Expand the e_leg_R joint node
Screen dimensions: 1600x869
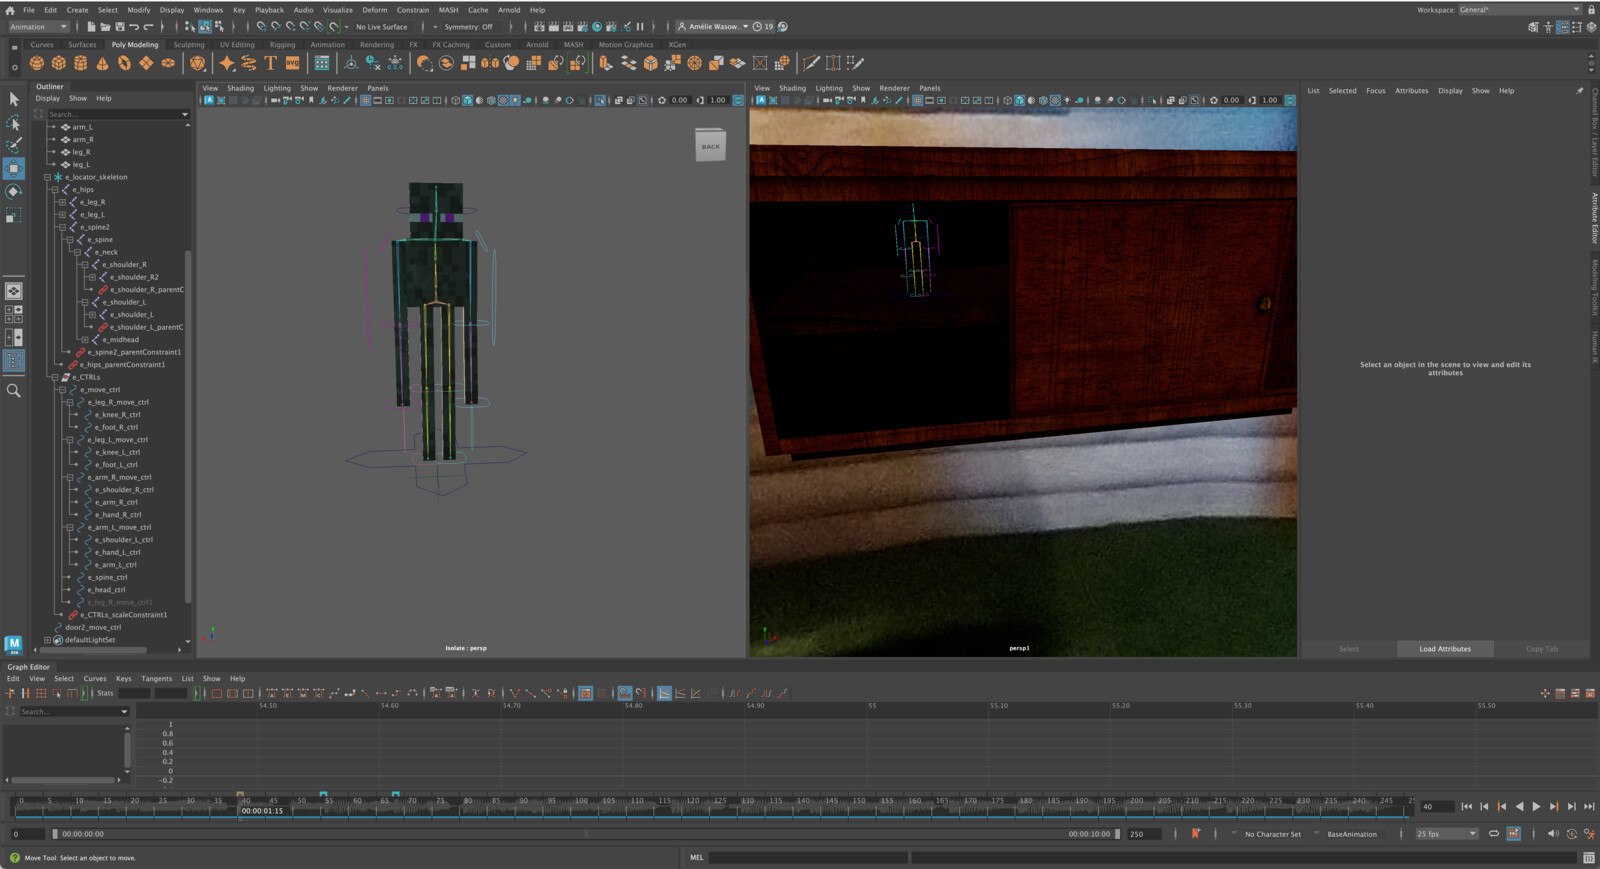coord(61,202)
